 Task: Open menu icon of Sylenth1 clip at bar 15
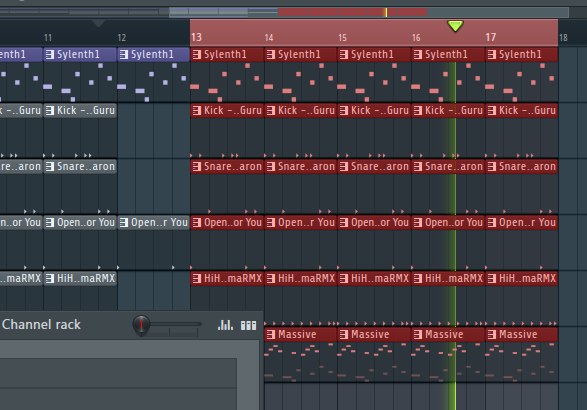[x=343, y=55]
